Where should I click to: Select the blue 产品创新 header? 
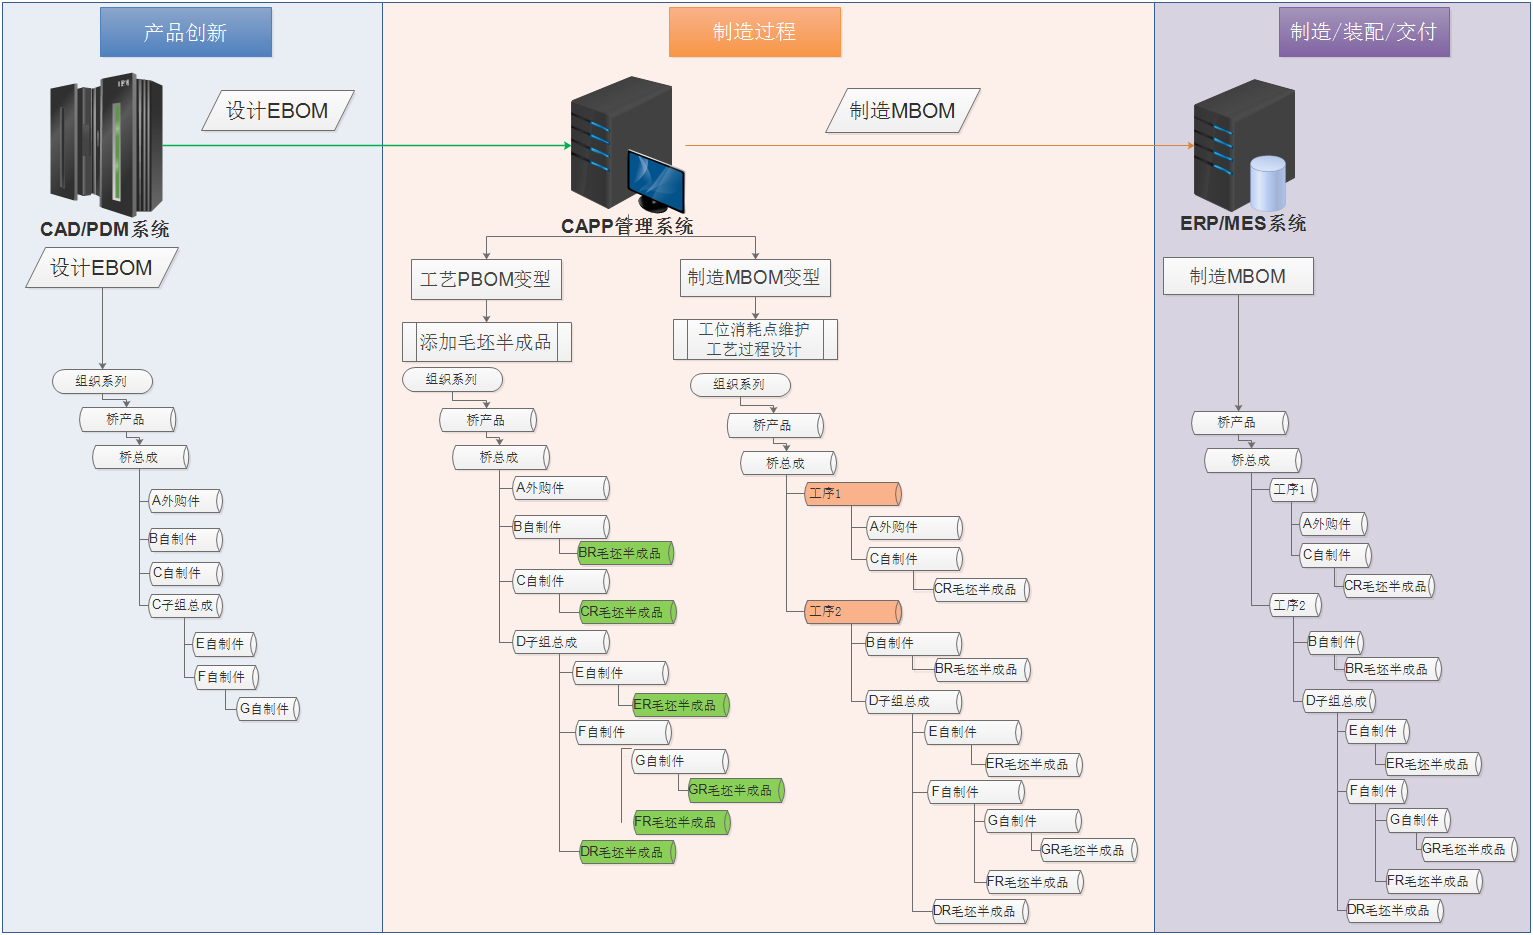[x=186, y=32]
